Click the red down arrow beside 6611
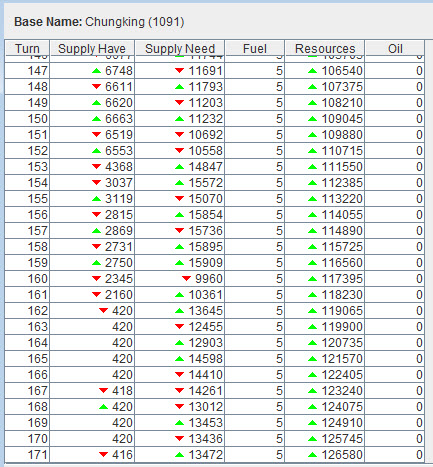This screenshot has width=433, height=467. click(x=96, y=87)
